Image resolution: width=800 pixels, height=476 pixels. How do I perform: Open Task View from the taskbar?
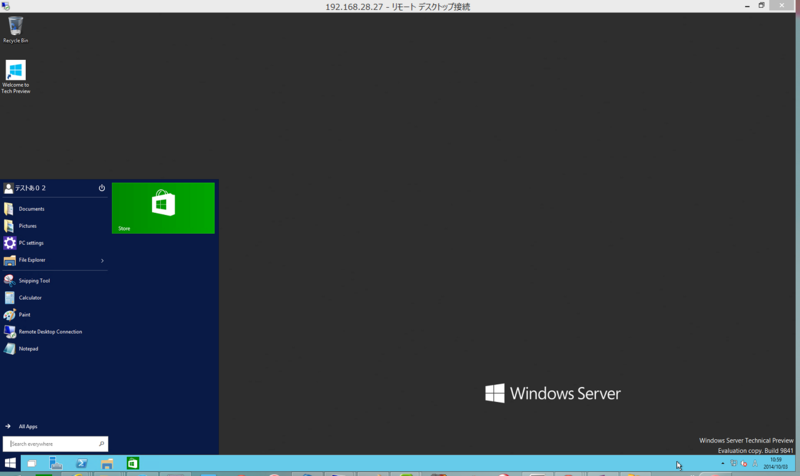tap(32, 463)
